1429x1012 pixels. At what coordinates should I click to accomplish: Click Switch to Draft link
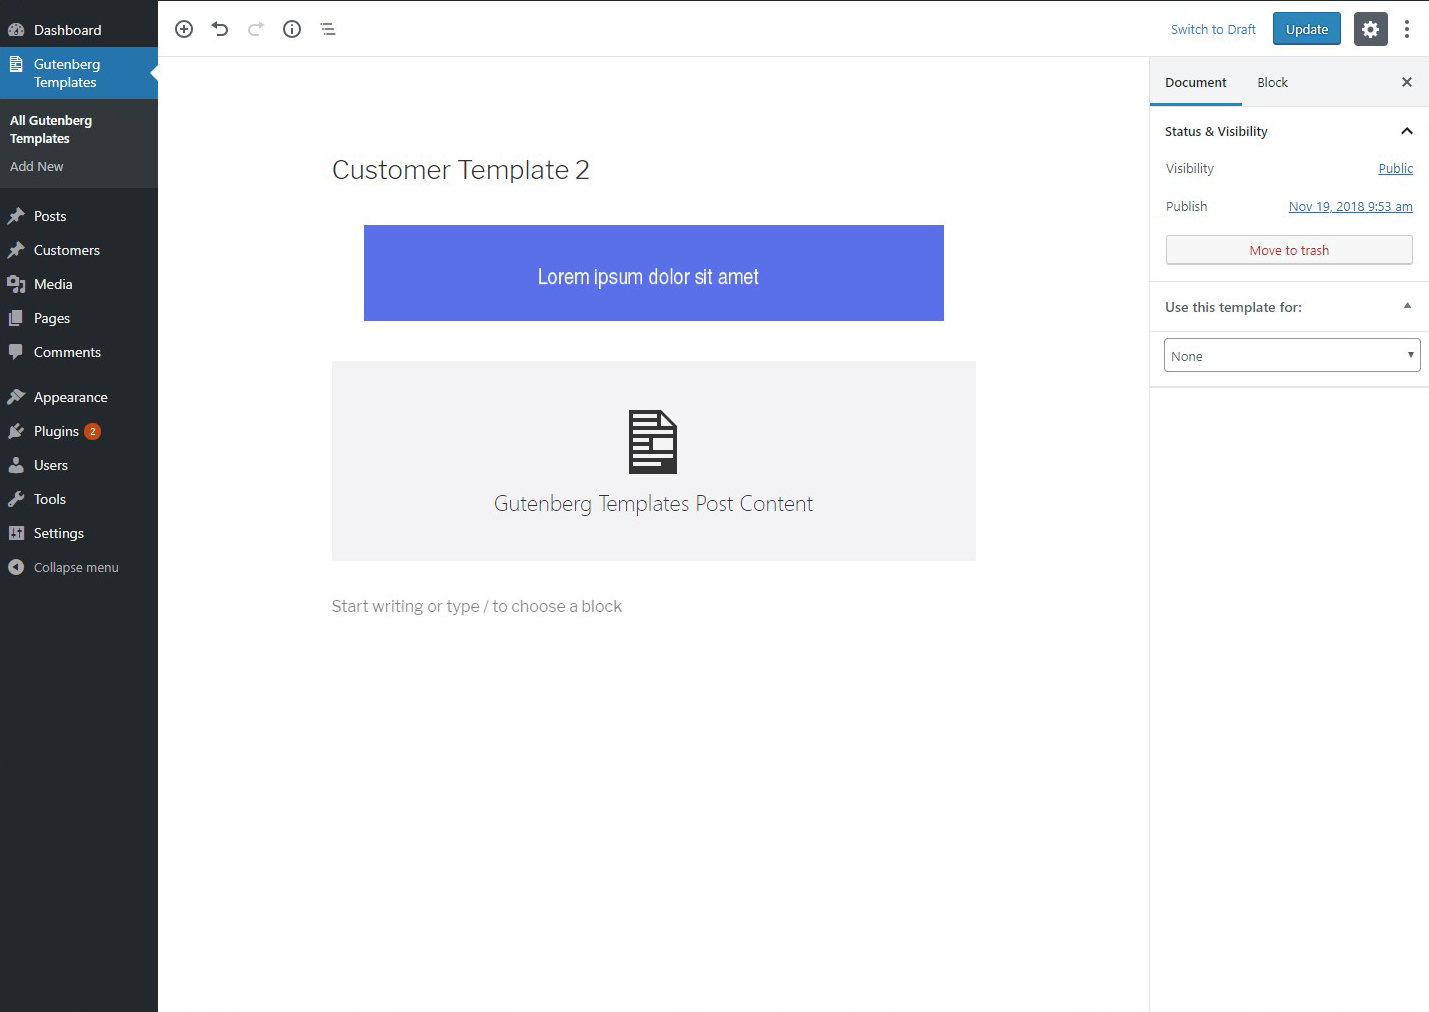coord(1213,29)
